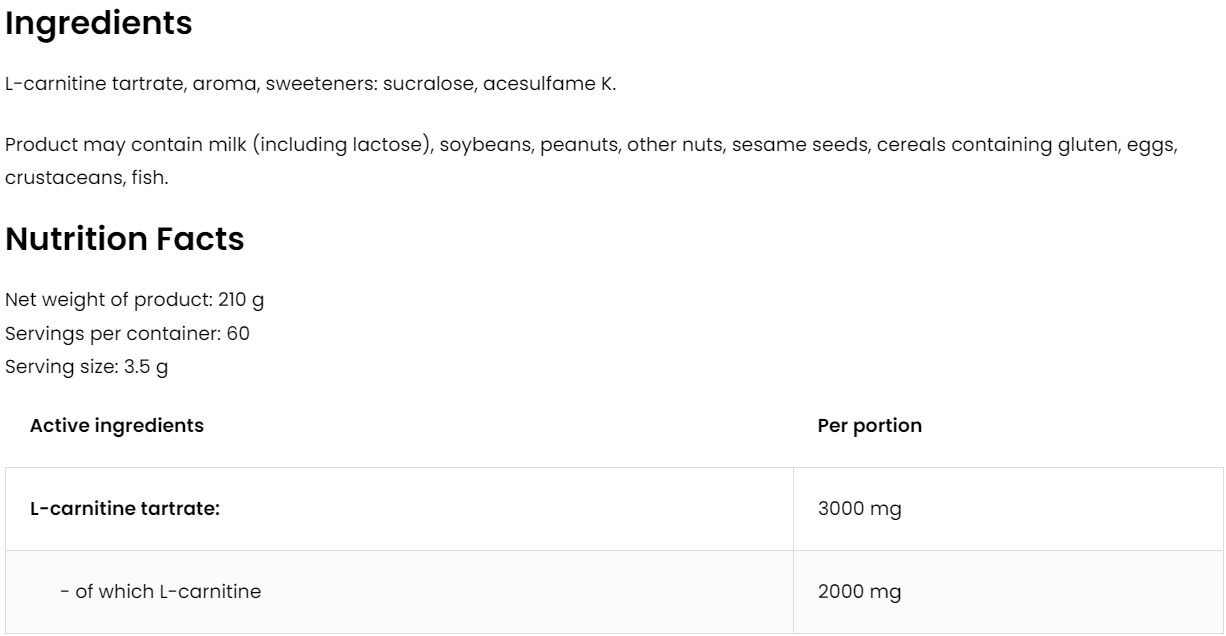Click the "L-carnitine tartrate:" table row label
The image size is (1226, 636).
(x=125, y=509)
